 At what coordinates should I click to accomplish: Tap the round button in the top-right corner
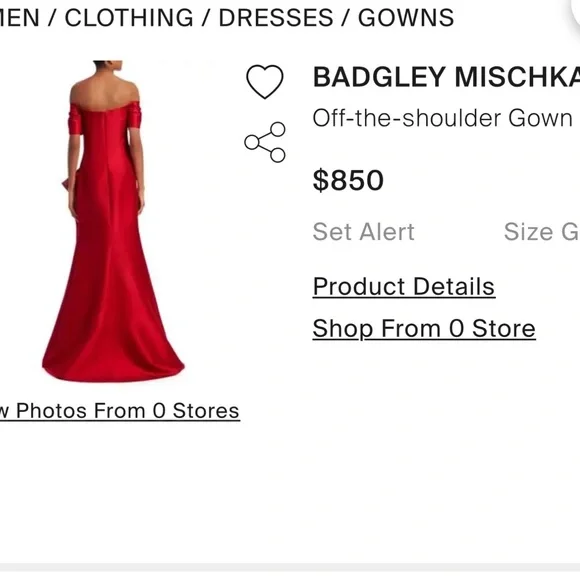click(574, 11)
